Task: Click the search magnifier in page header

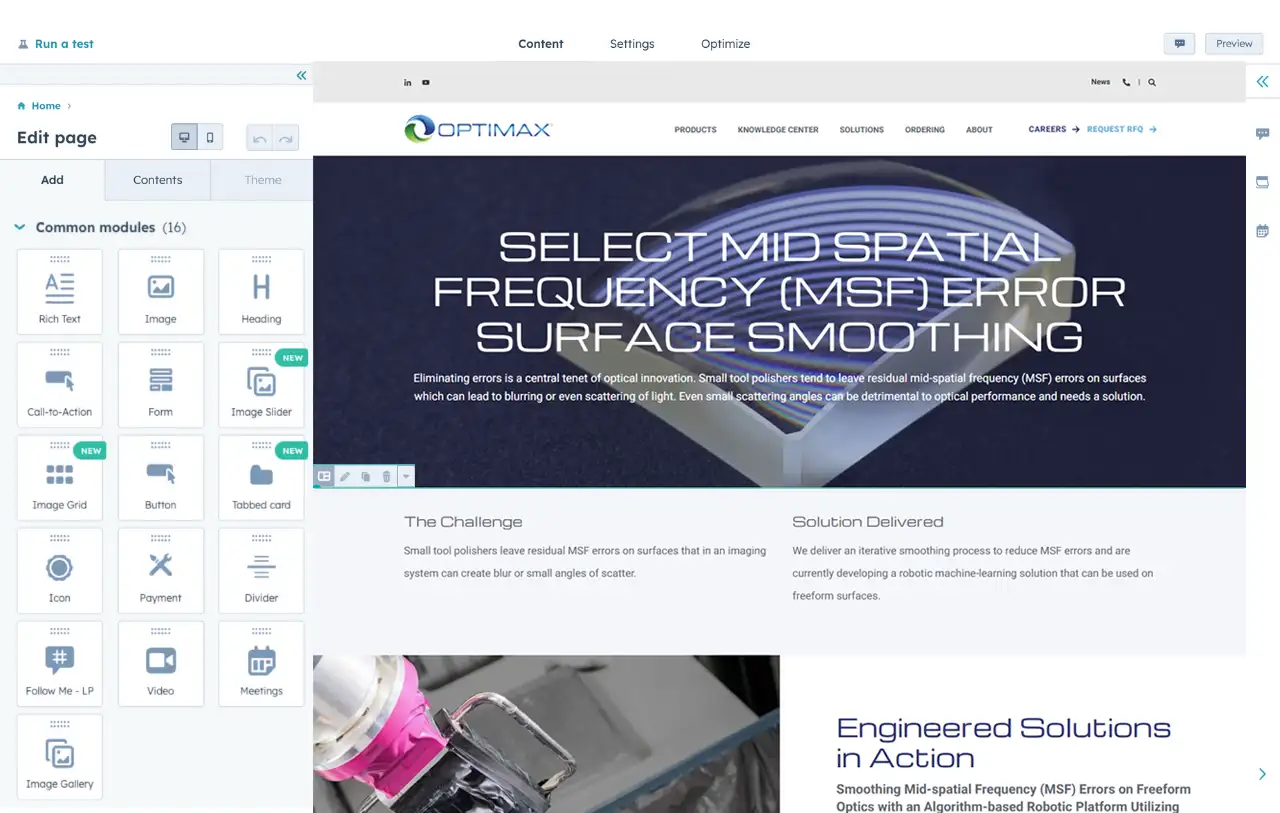Action: pyautogui.click(x=1152, y=83)
